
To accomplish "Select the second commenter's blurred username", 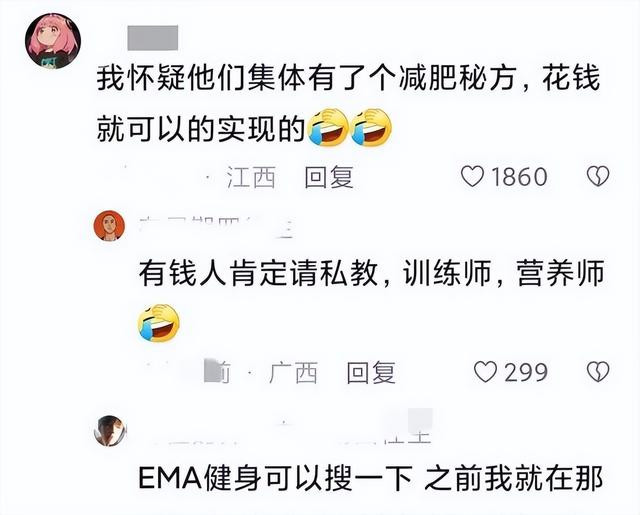I will [216, 227].
